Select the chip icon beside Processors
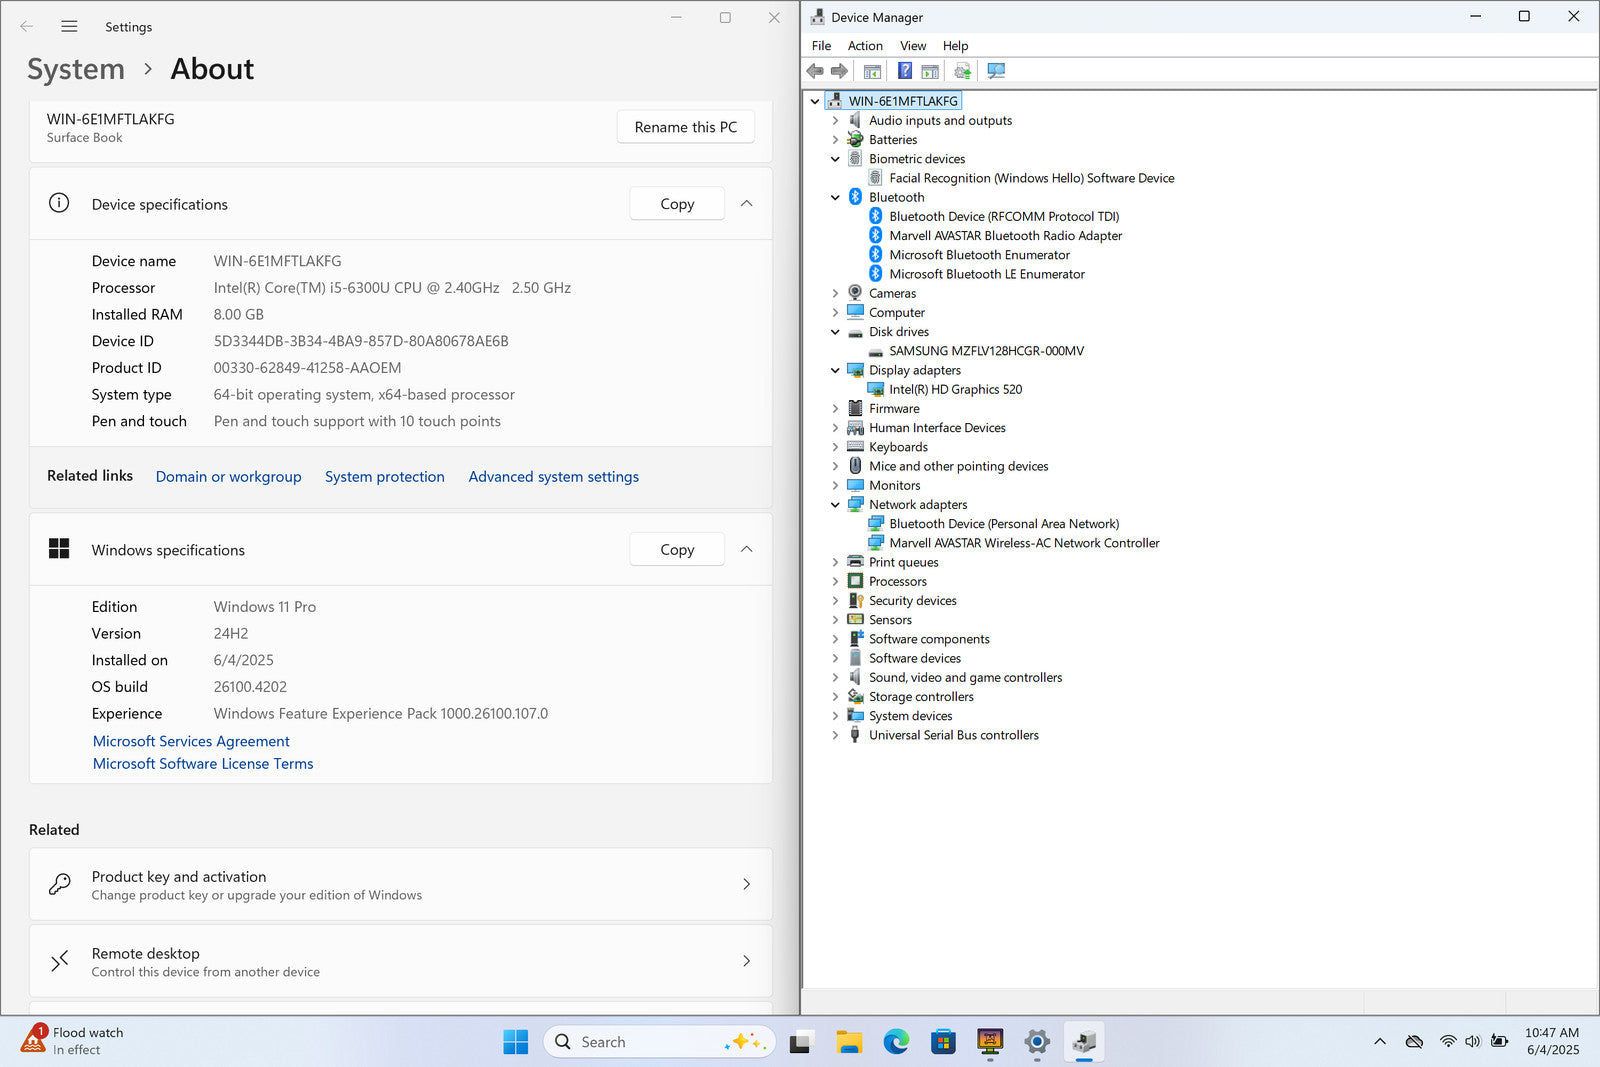The image size is (1600, 1067). point(855,581)
